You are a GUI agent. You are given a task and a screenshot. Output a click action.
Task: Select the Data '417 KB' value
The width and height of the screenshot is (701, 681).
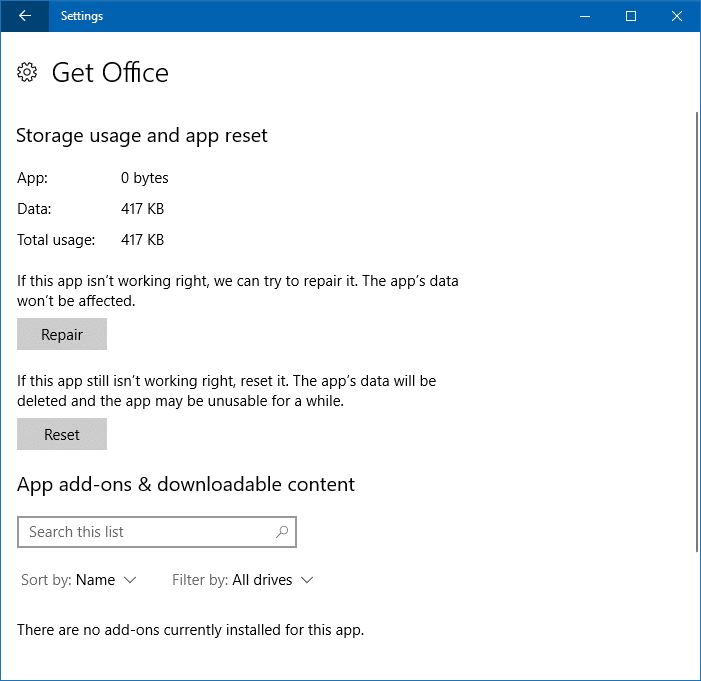click(142, 209)
